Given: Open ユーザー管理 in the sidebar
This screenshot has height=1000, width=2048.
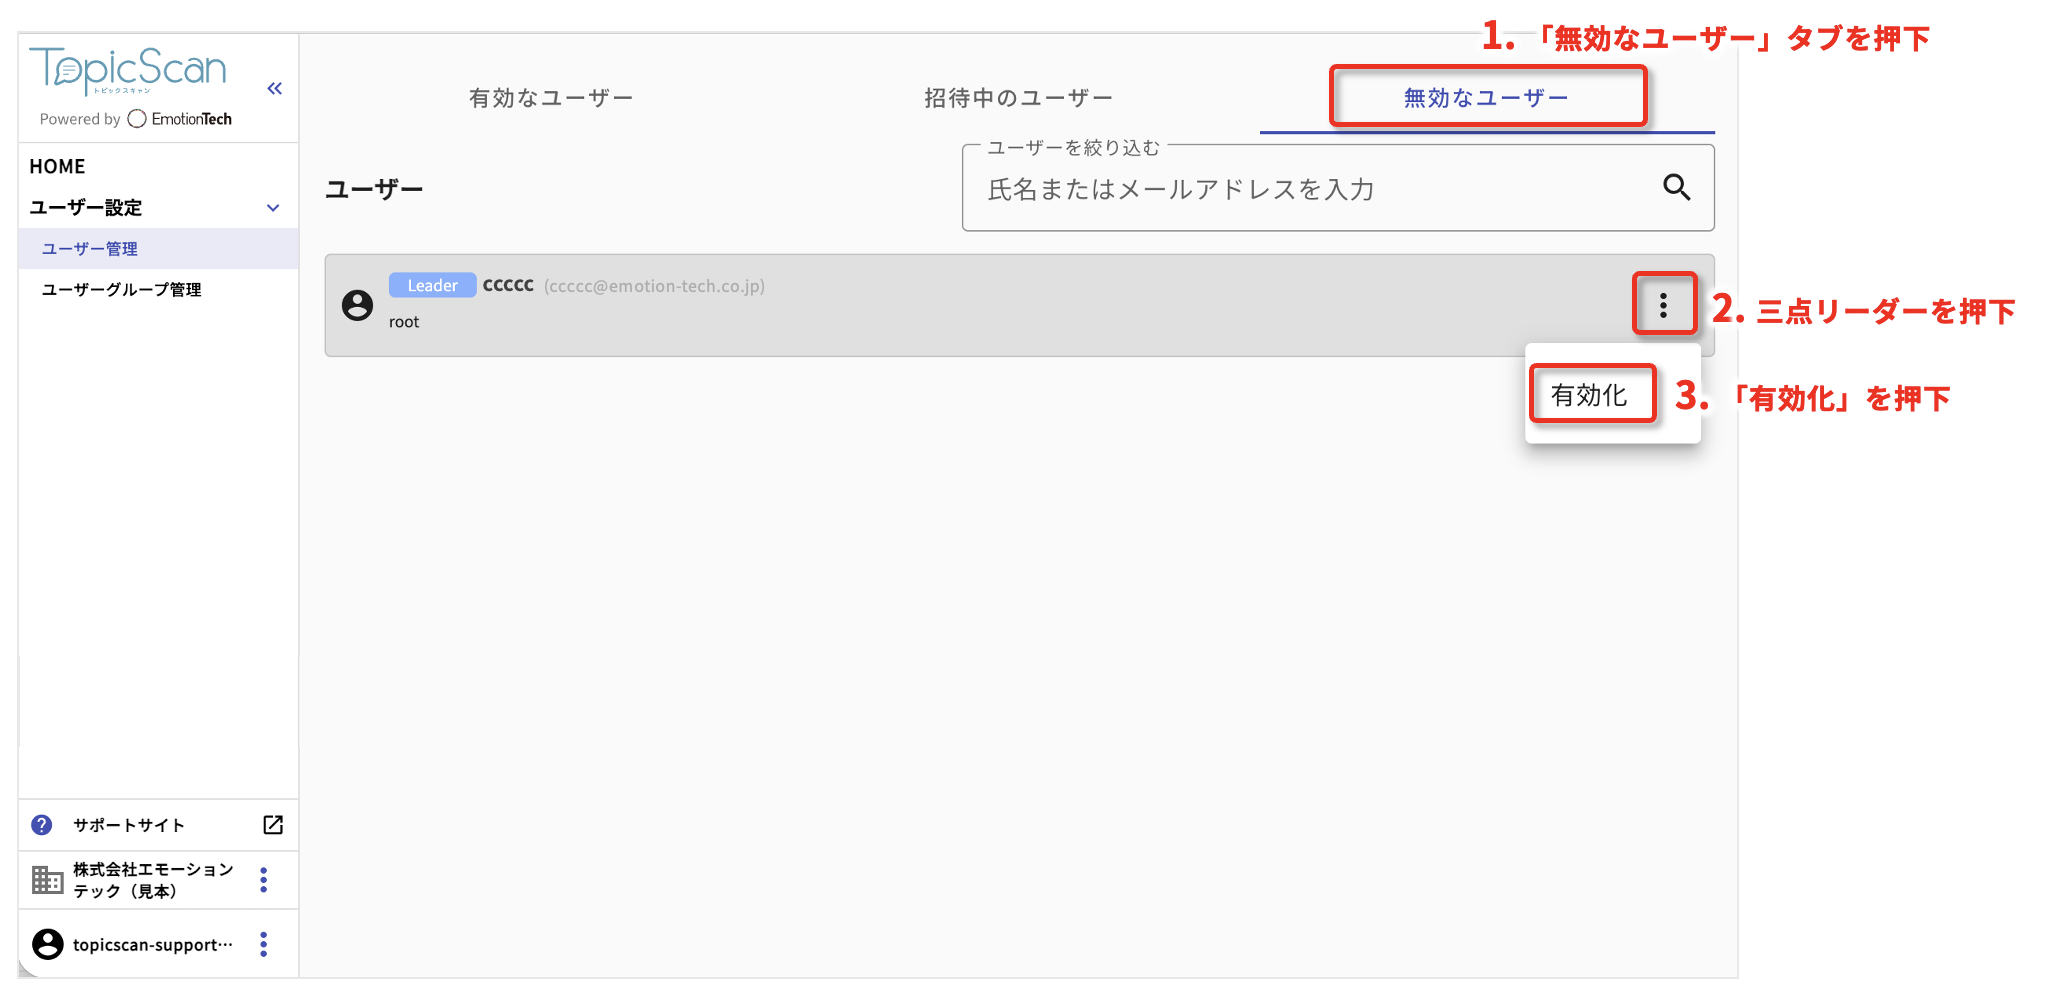Looking at the screenshot, I should [90, 249].
